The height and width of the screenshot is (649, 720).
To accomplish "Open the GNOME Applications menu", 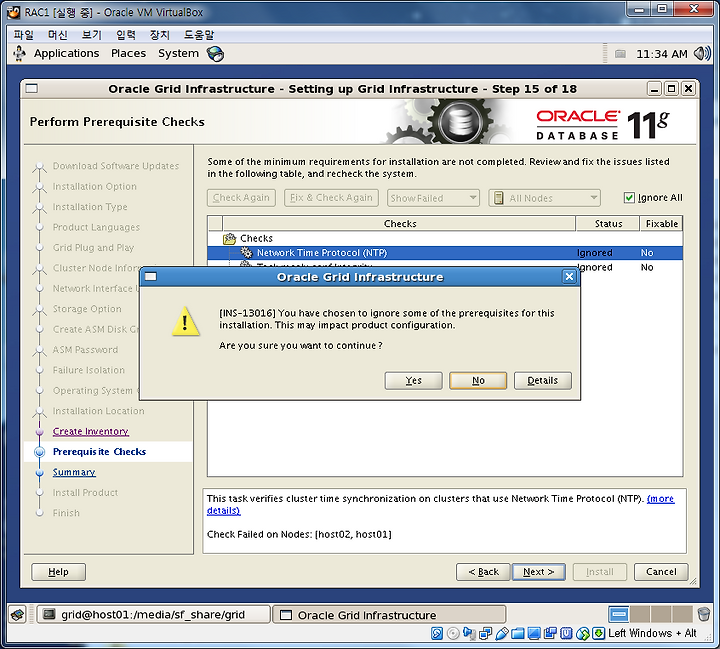I will (x=66, y=53).
